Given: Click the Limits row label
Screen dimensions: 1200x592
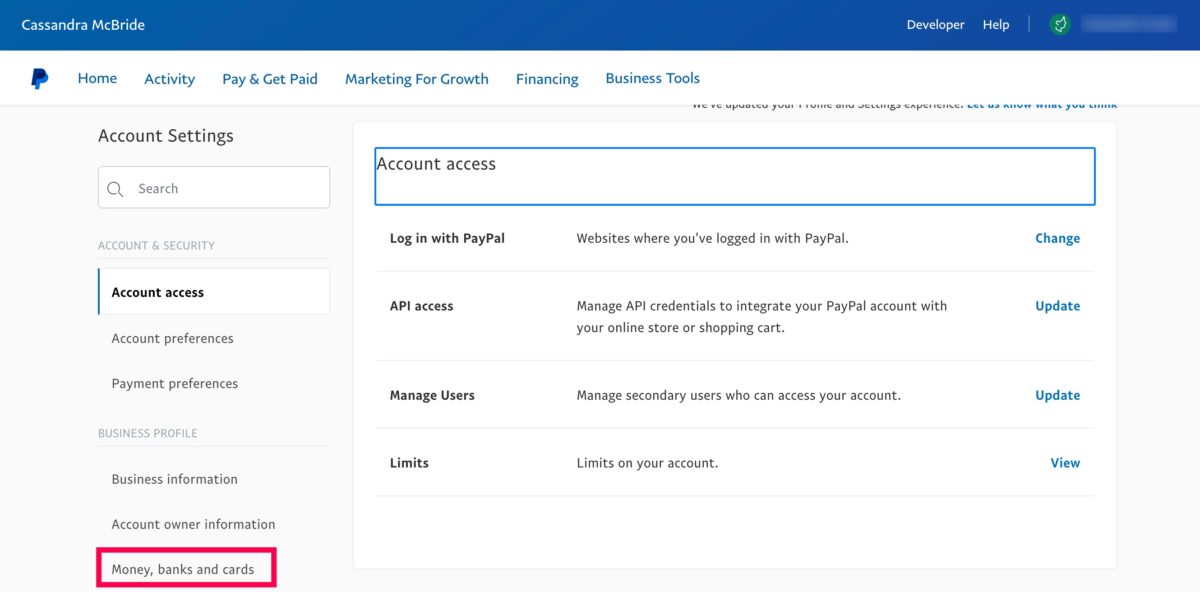Looking at the screenshot, I should [409, 463].
